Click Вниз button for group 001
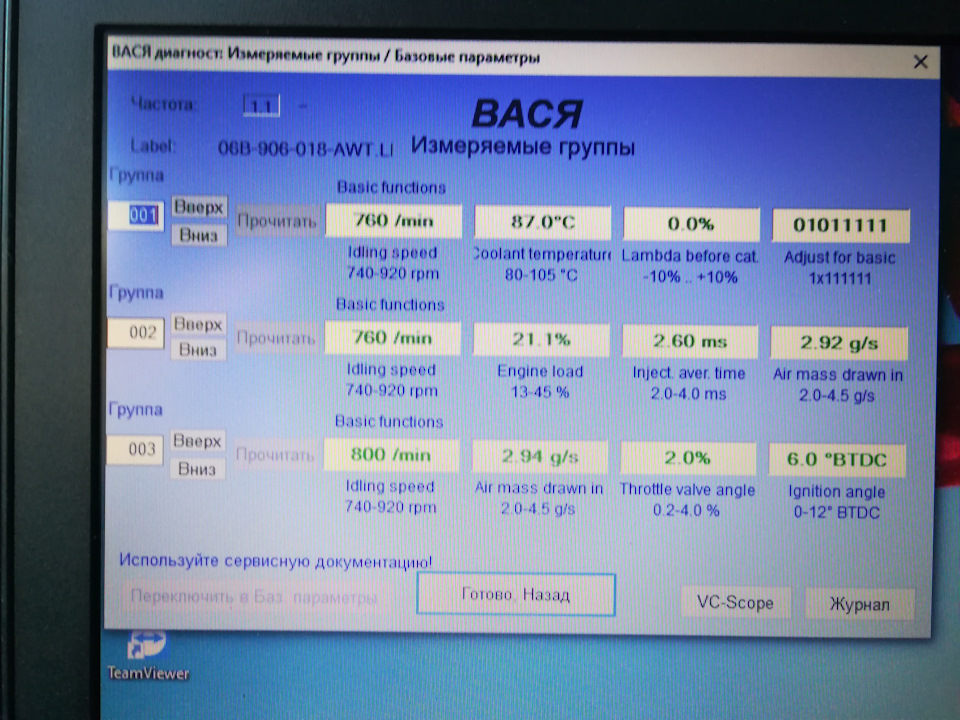 (199, 235)
